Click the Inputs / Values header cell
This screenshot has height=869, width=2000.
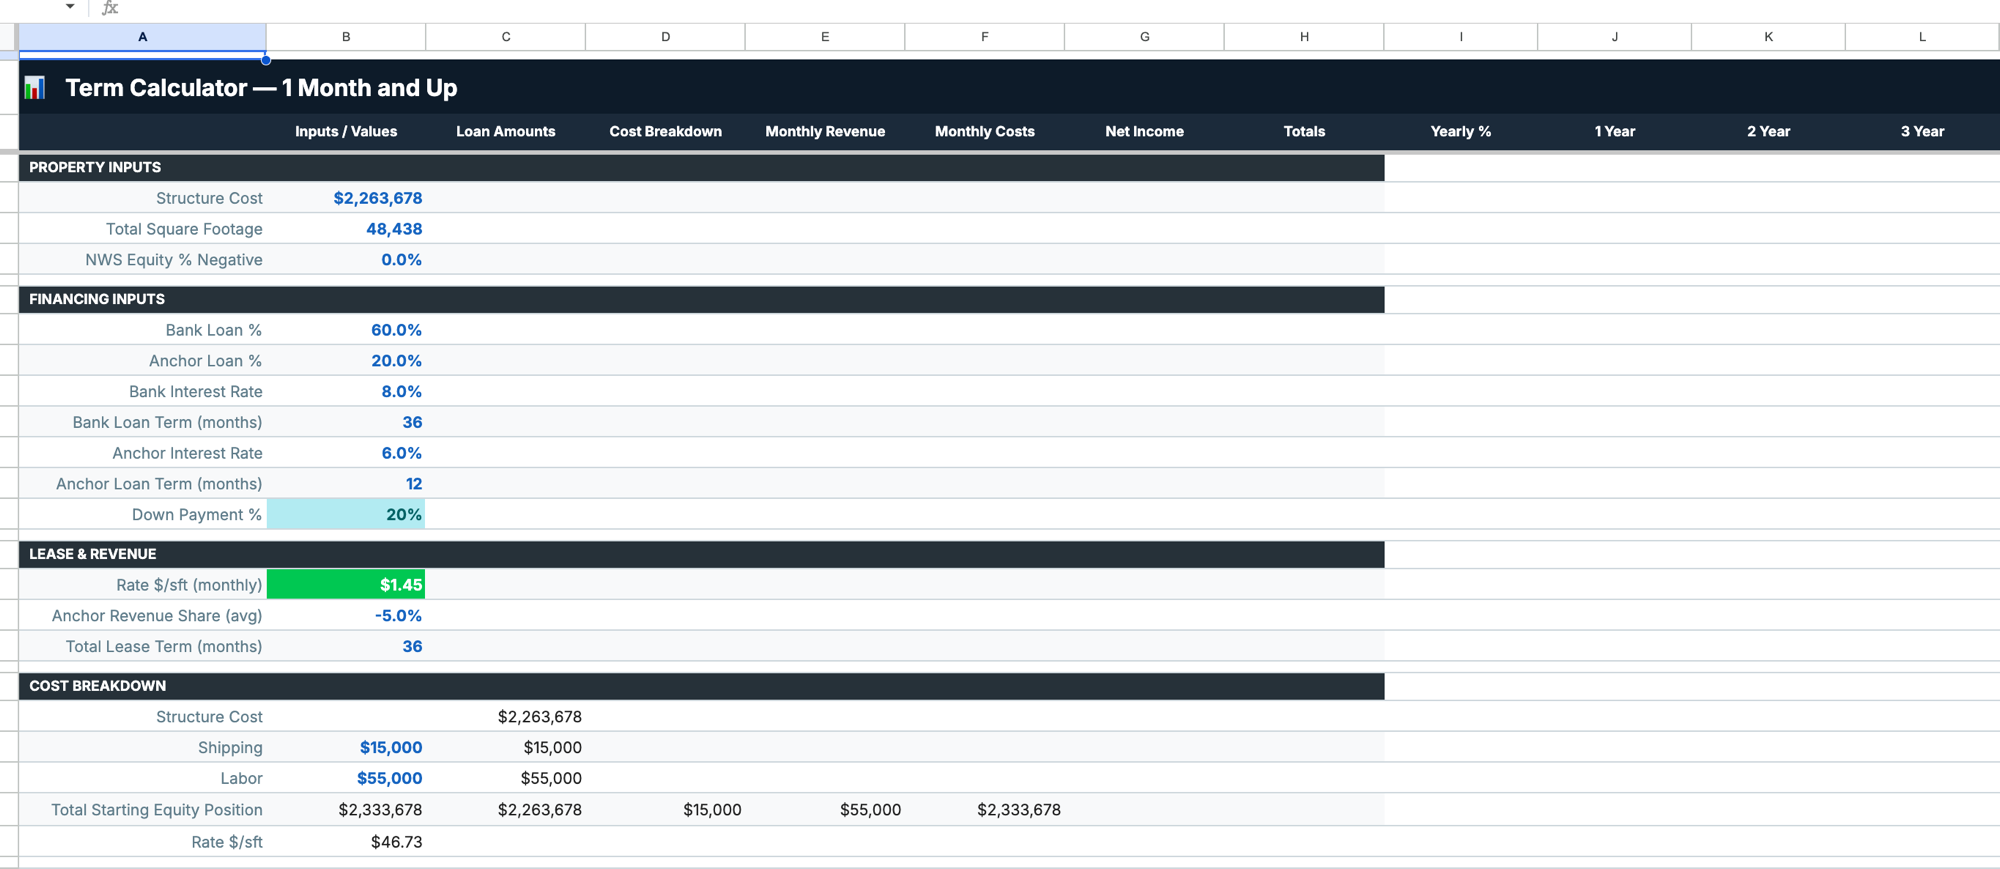346,132
